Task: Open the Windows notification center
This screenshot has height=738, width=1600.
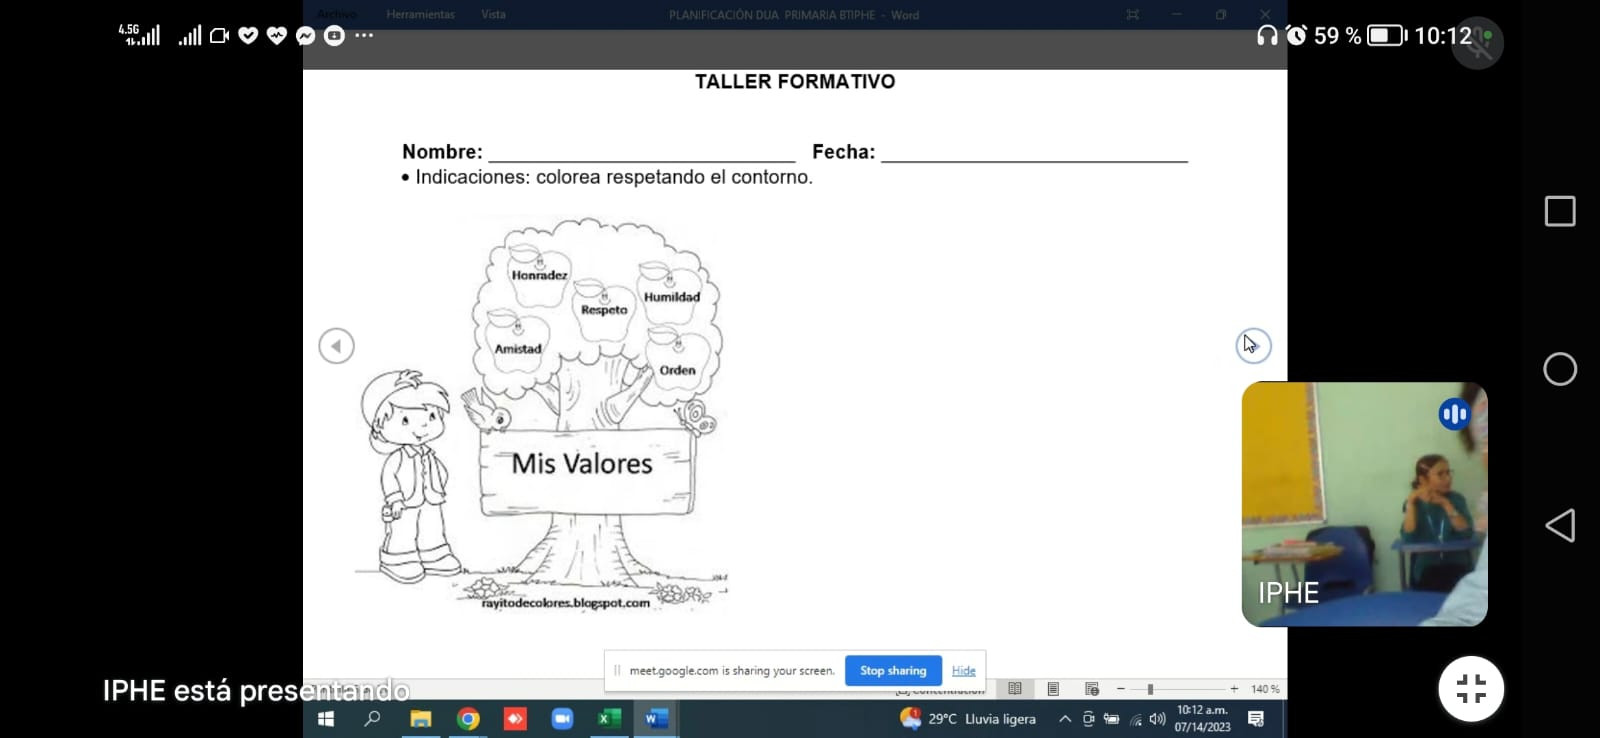Action: (x=1256, y=719)
